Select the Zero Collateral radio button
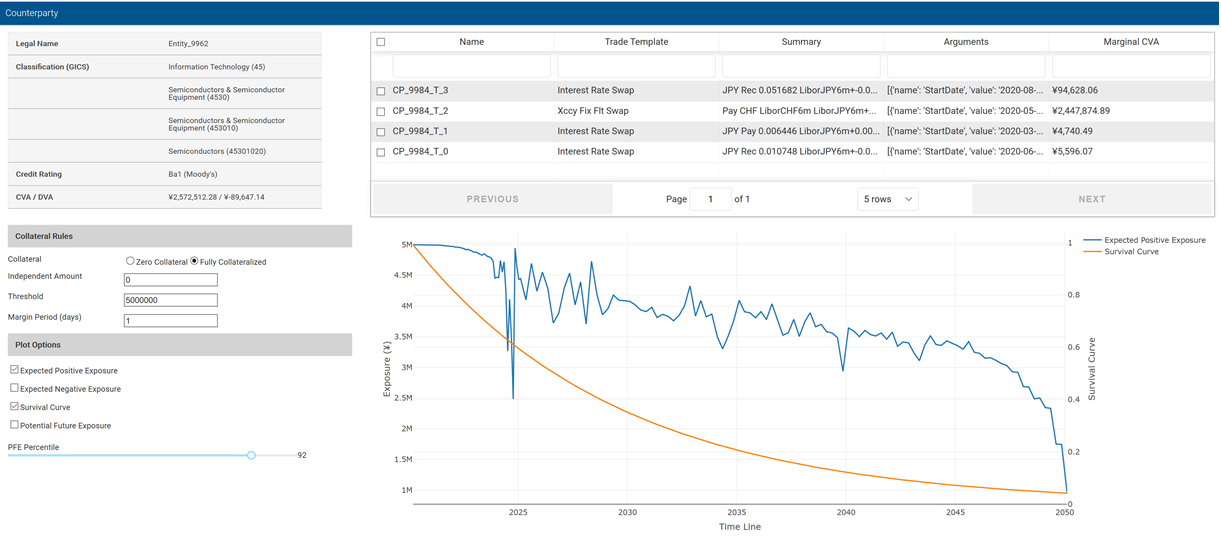Viewport: 1221px width, 542px height. 130,261
